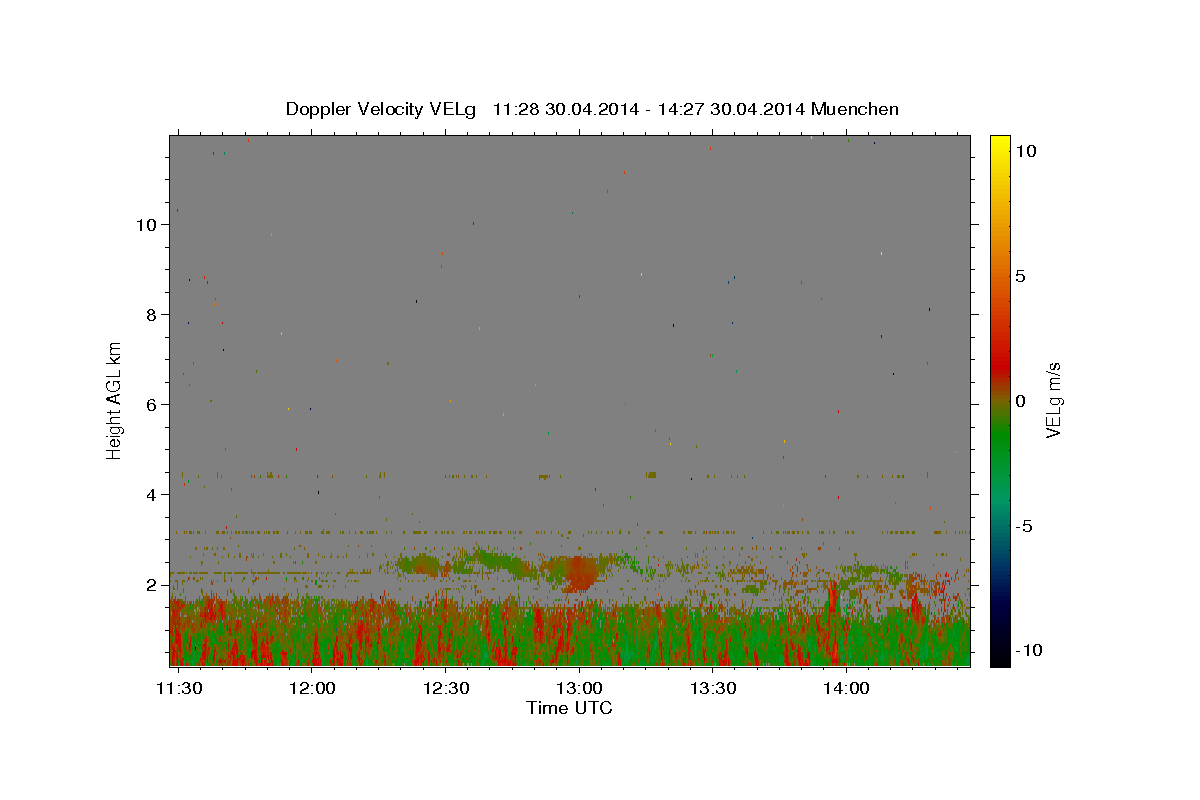Click the Height AGL km axis title
Image resolution: width=1200 pixels, height=800 pixels.
(x=115, y=401)
